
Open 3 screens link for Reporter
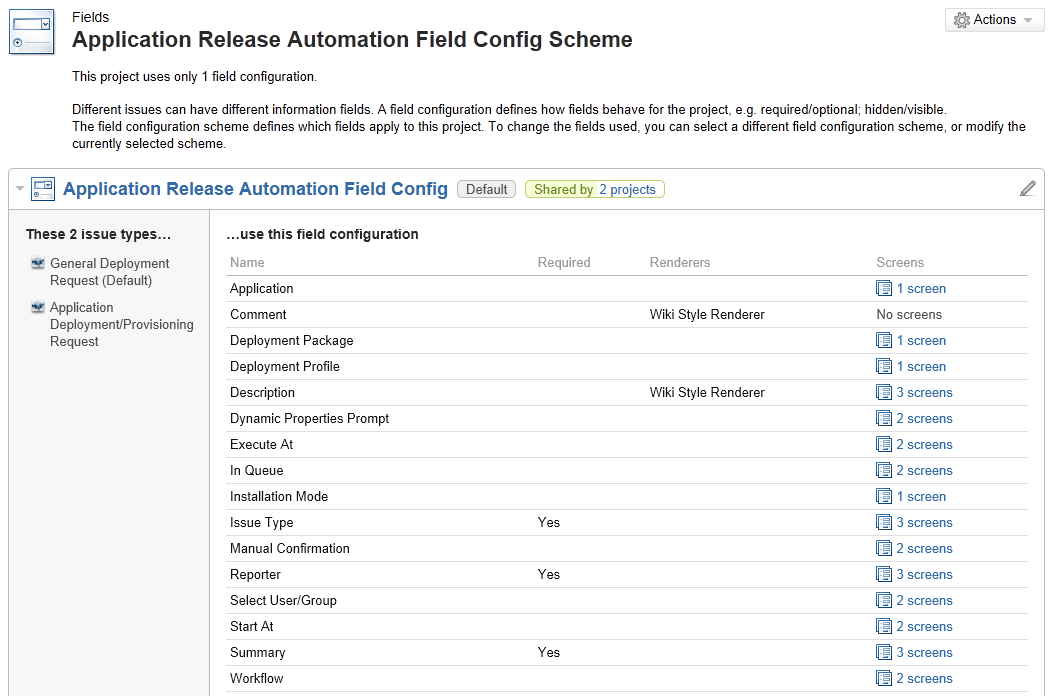pyautogui.click(x=924, y=575)
